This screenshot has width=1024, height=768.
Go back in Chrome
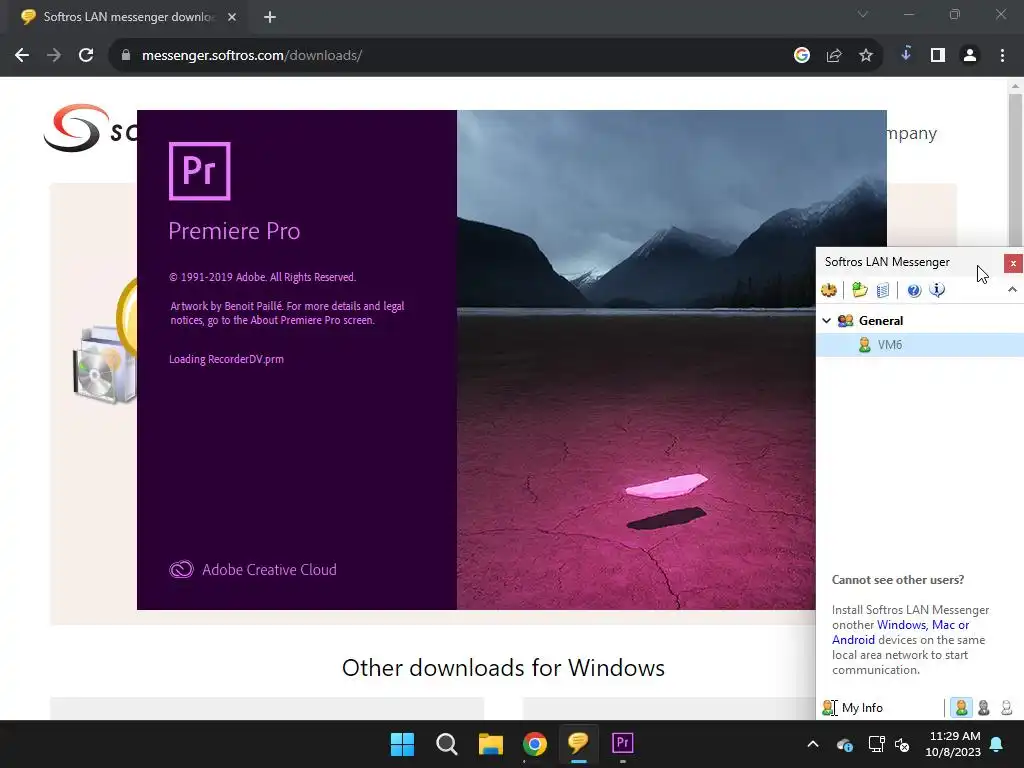tap(22, 56)
